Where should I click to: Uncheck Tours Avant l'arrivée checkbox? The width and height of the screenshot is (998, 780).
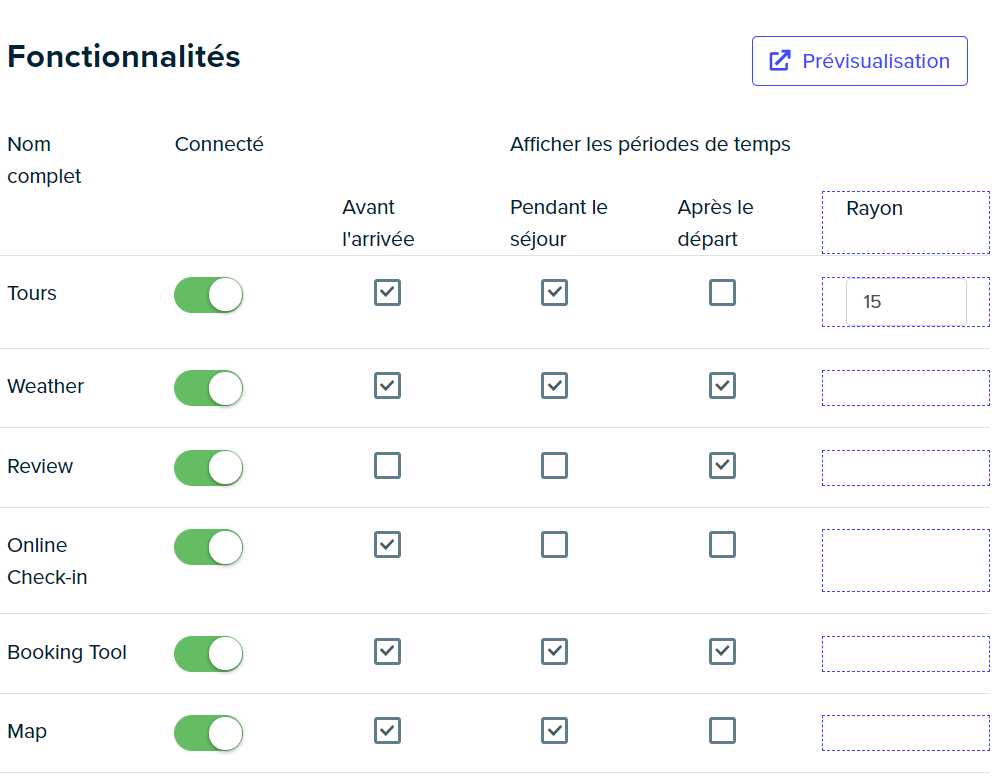click(388, 292)
